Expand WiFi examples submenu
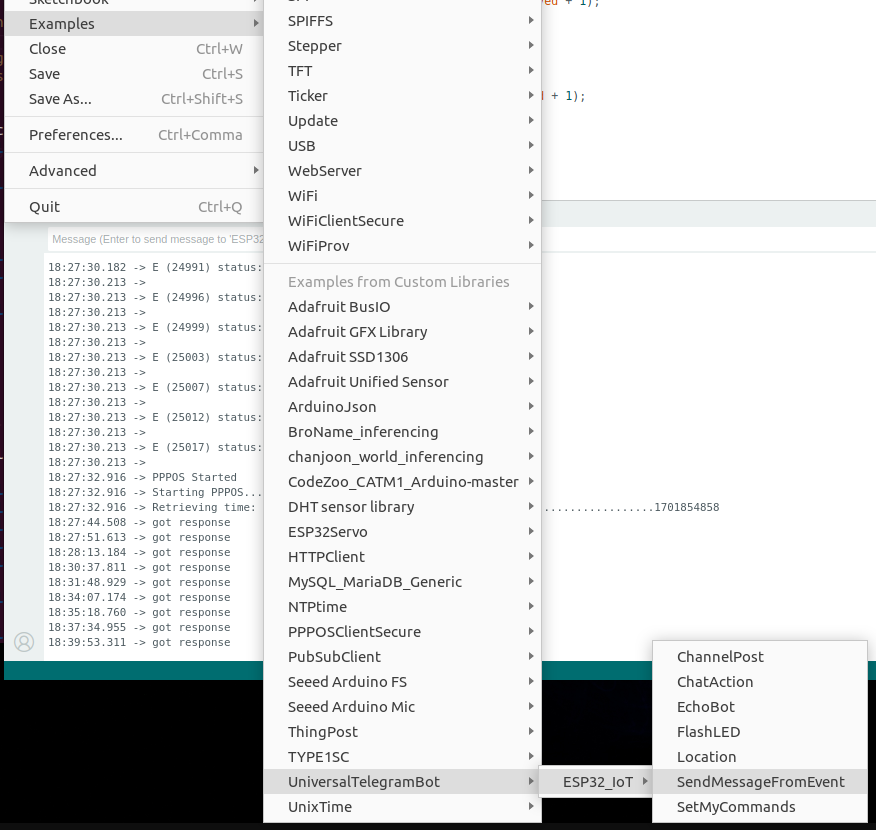 tap(402, 196)
